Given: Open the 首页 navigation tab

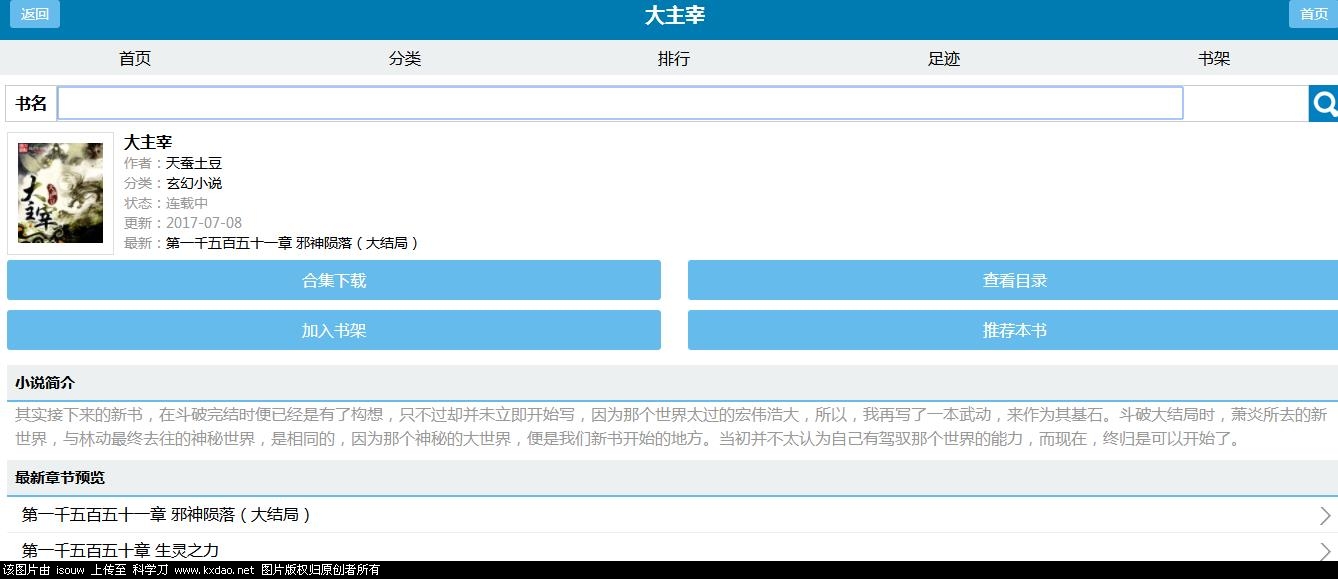Looking at the screenshot, I should tap(135, 58).
